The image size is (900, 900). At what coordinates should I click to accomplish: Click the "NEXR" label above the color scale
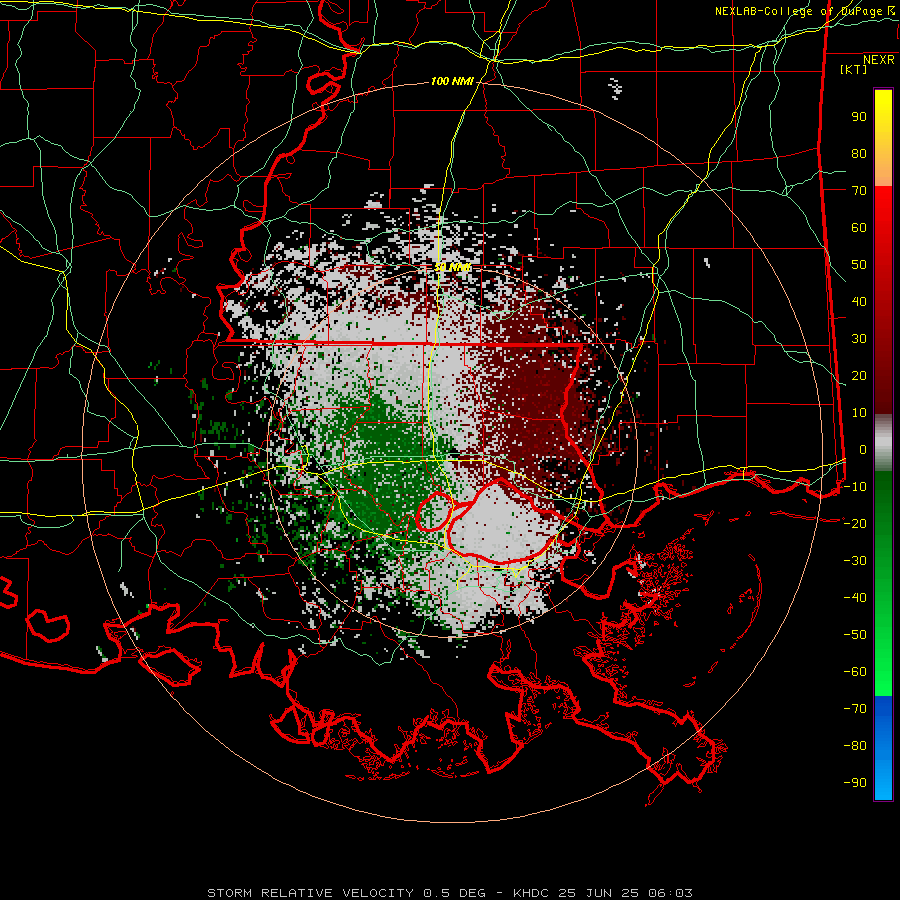[879, 60]
